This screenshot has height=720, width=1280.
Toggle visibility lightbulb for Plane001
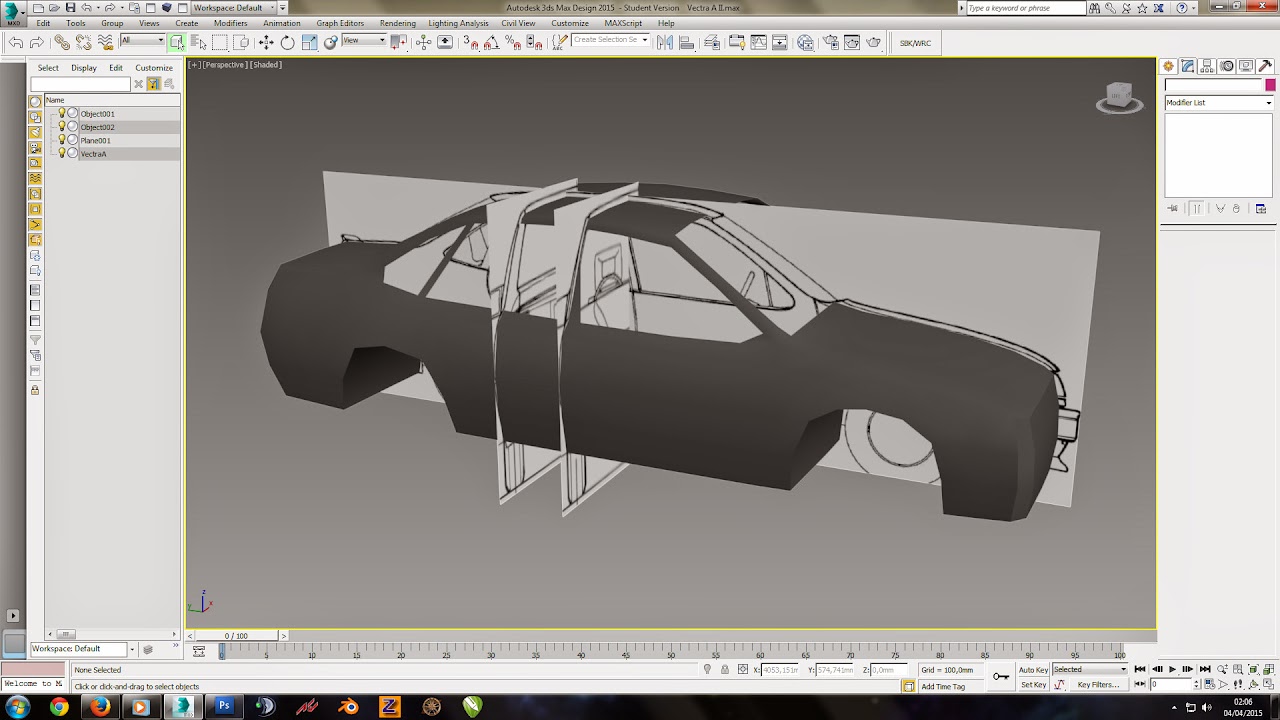(61, 141)
